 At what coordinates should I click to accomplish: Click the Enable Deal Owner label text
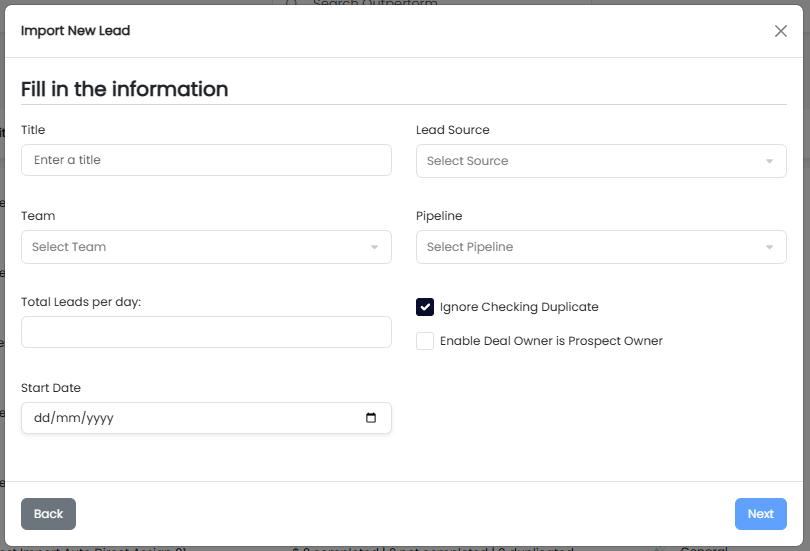click(x=551, y=341)
